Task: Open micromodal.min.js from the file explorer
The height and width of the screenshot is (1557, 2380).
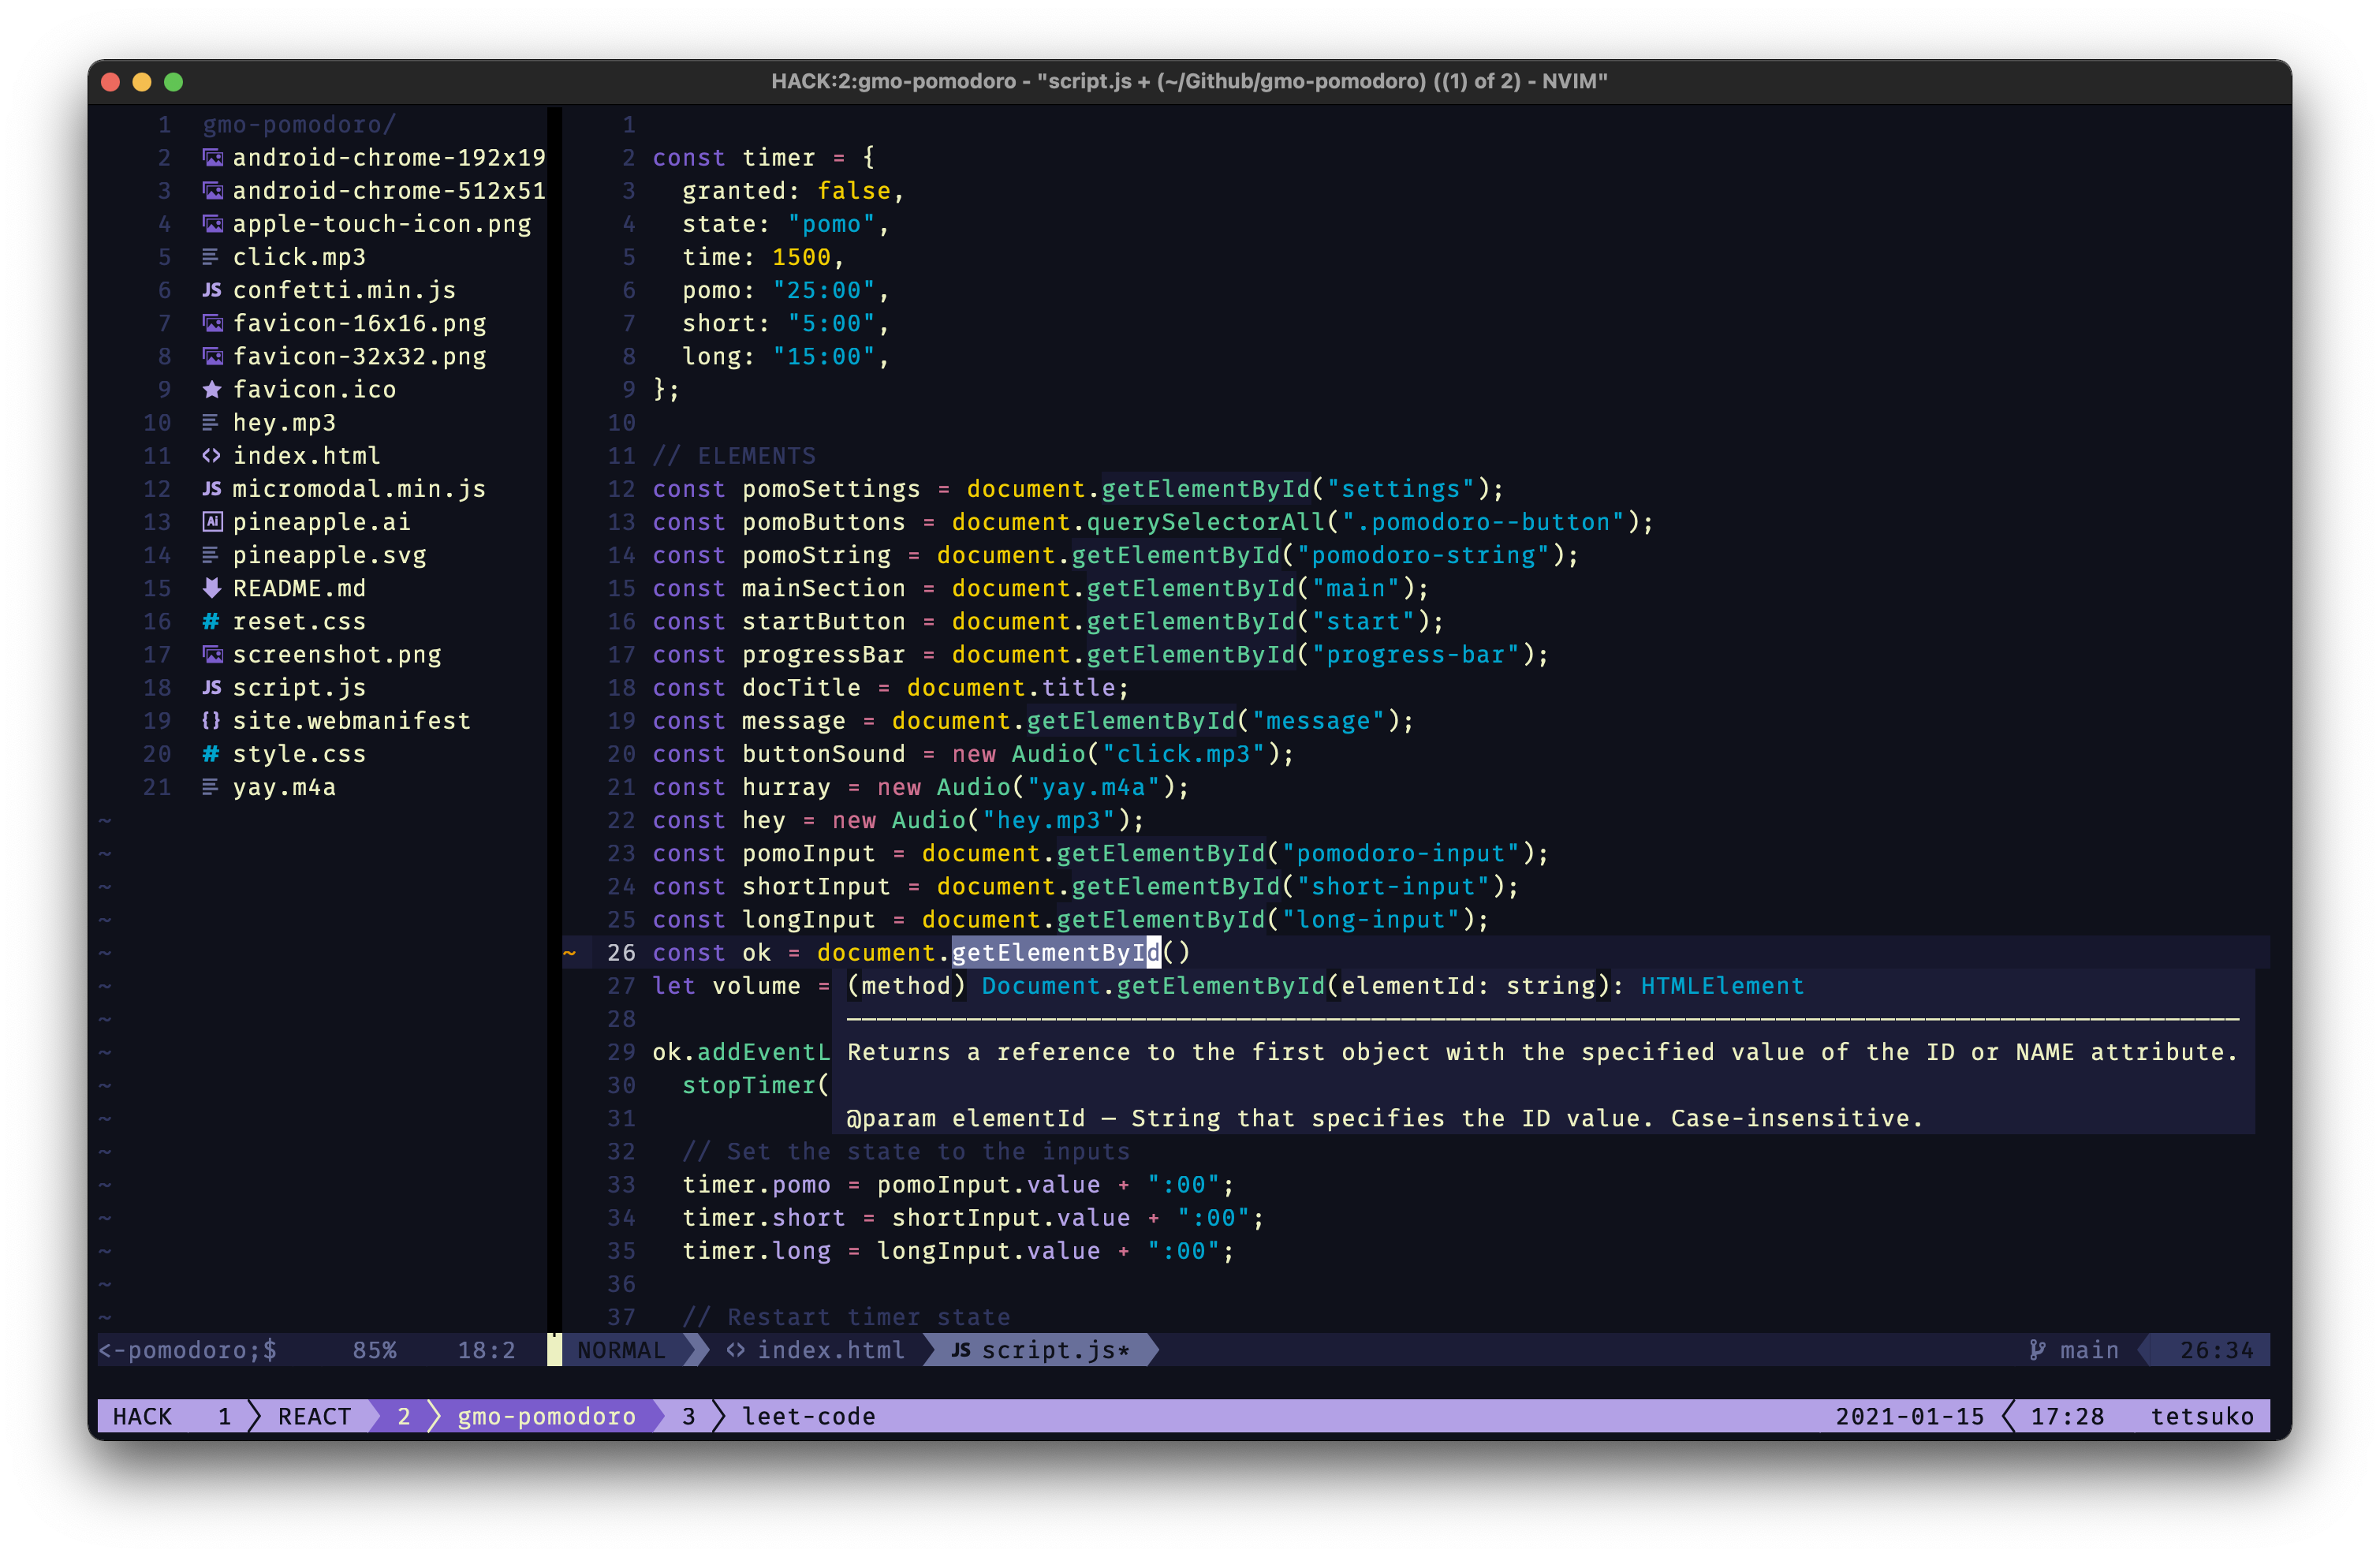Action: [x=359, y=489]
